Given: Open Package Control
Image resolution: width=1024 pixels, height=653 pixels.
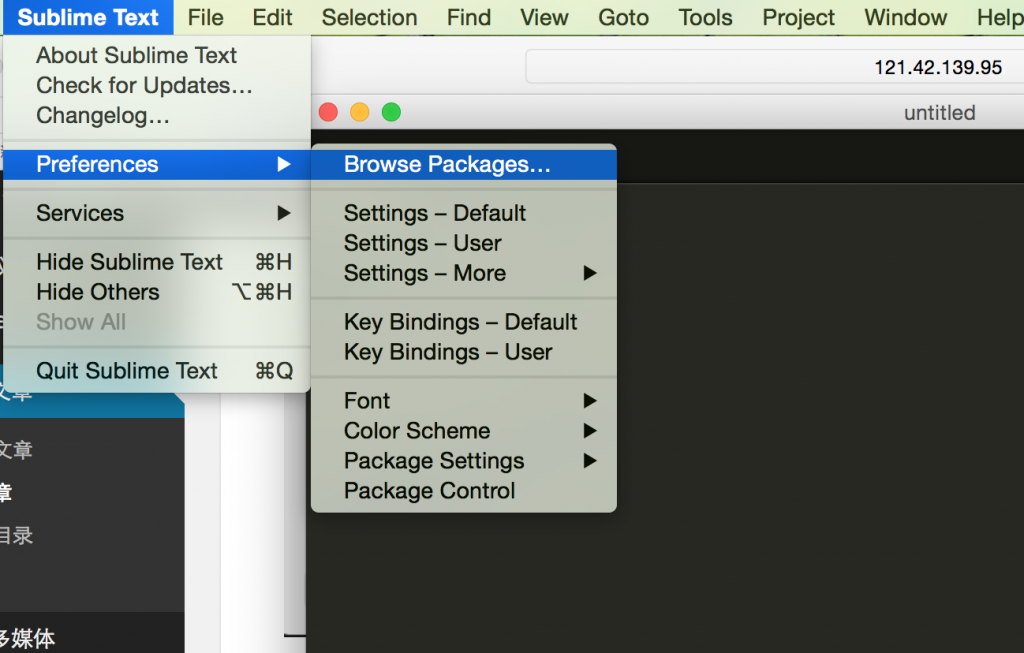Looking at the screenshot, I should (464, 491).
